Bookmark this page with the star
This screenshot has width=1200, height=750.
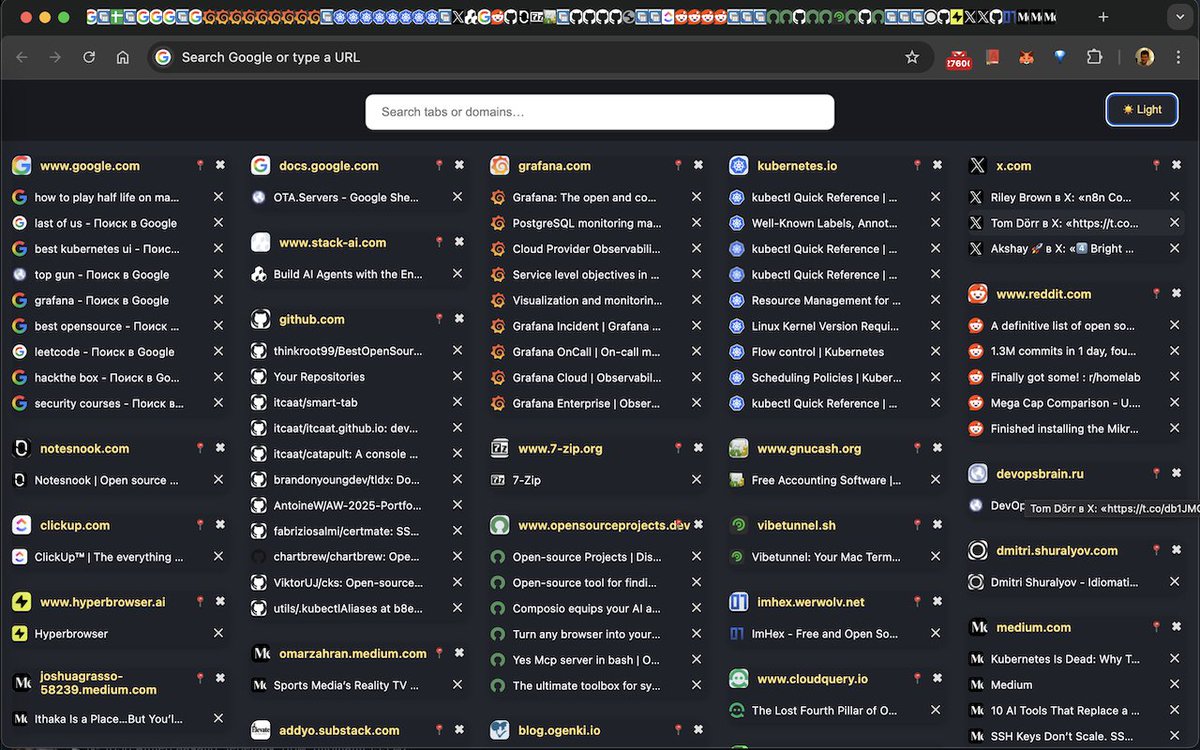pyautogui.click(x=912, y=57)
